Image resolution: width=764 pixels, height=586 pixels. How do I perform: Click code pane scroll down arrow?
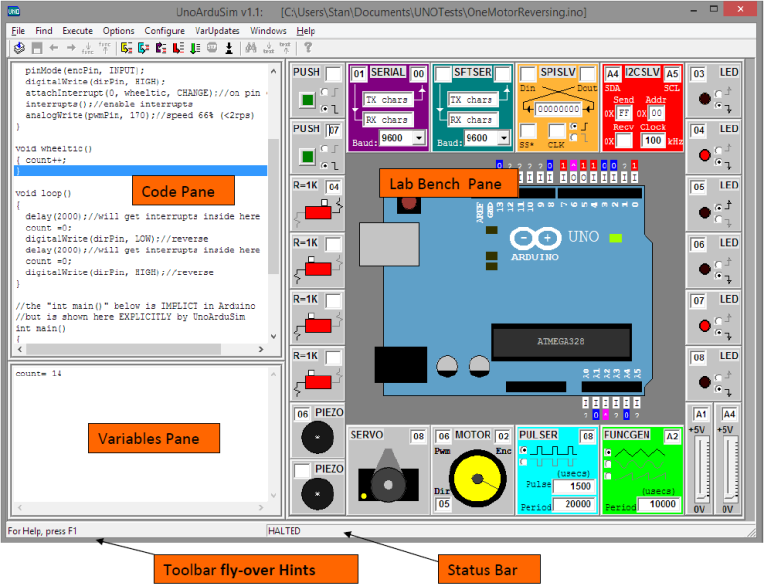click(x=273, y=336)
